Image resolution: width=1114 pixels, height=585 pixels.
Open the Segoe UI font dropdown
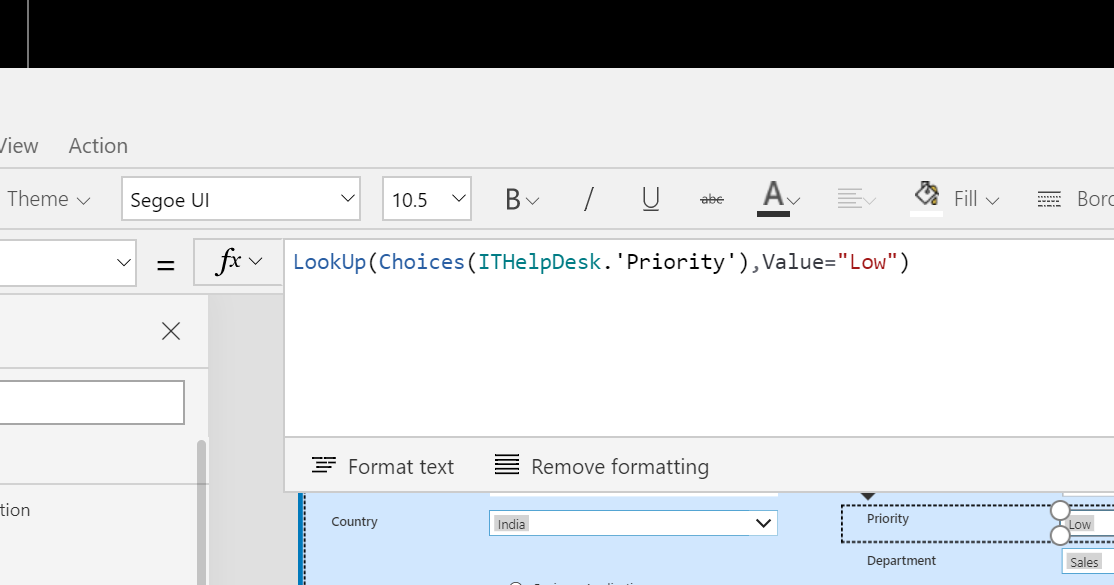point(240,199)
